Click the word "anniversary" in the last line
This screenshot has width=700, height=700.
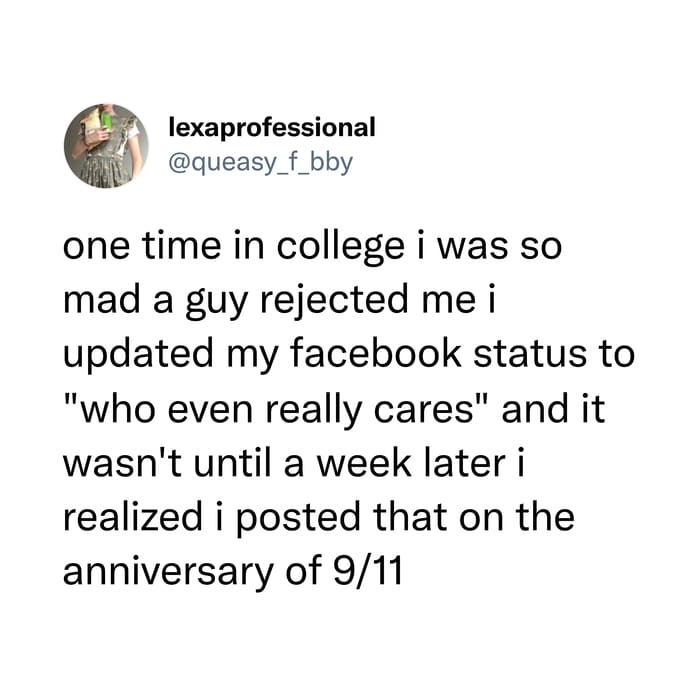168,572
